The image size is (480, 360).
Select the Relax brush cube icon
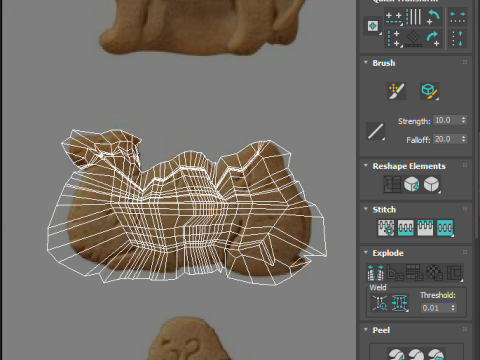click(429, 91)
